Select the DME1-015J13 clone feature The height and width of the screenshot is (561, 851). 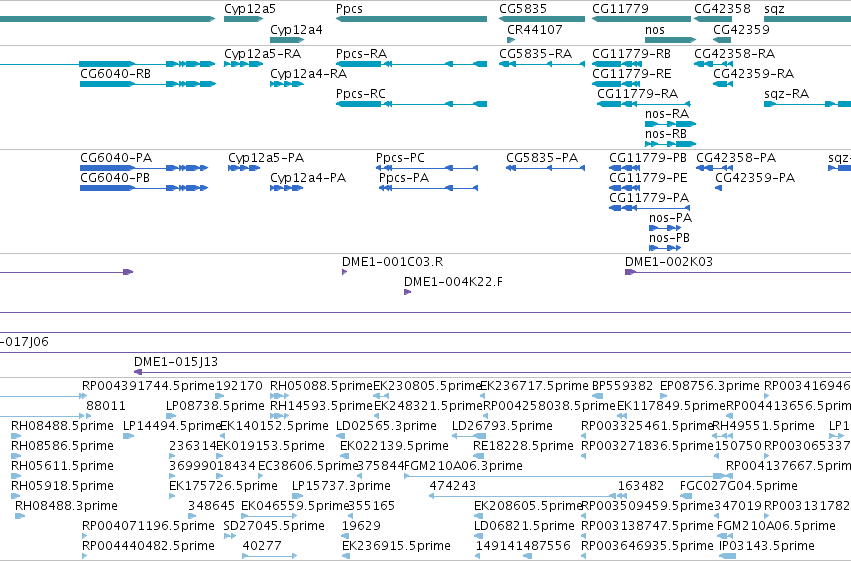pyautogui.click(x=492, y=372)
